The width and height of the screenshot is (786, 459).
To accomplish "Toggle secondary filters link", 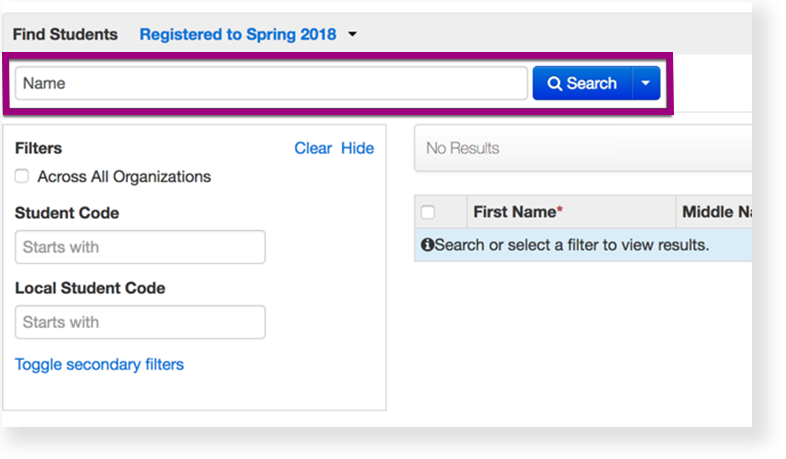I will click(99, 365).
